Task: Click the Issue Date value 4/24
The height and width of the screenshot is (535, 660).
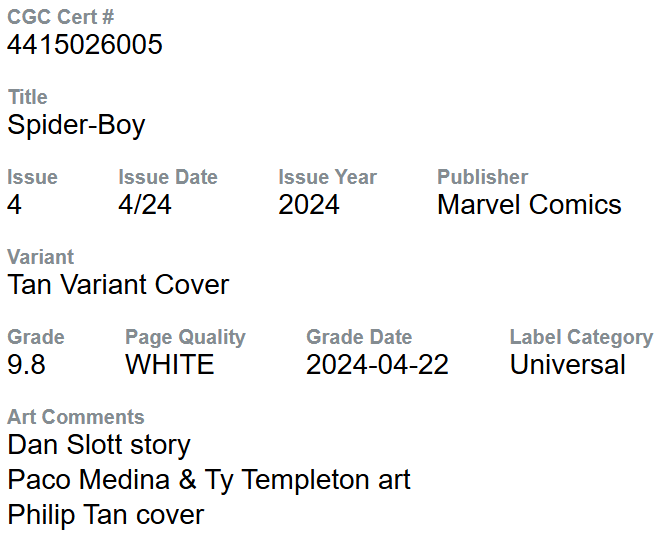Action: (x=144, y=205)
